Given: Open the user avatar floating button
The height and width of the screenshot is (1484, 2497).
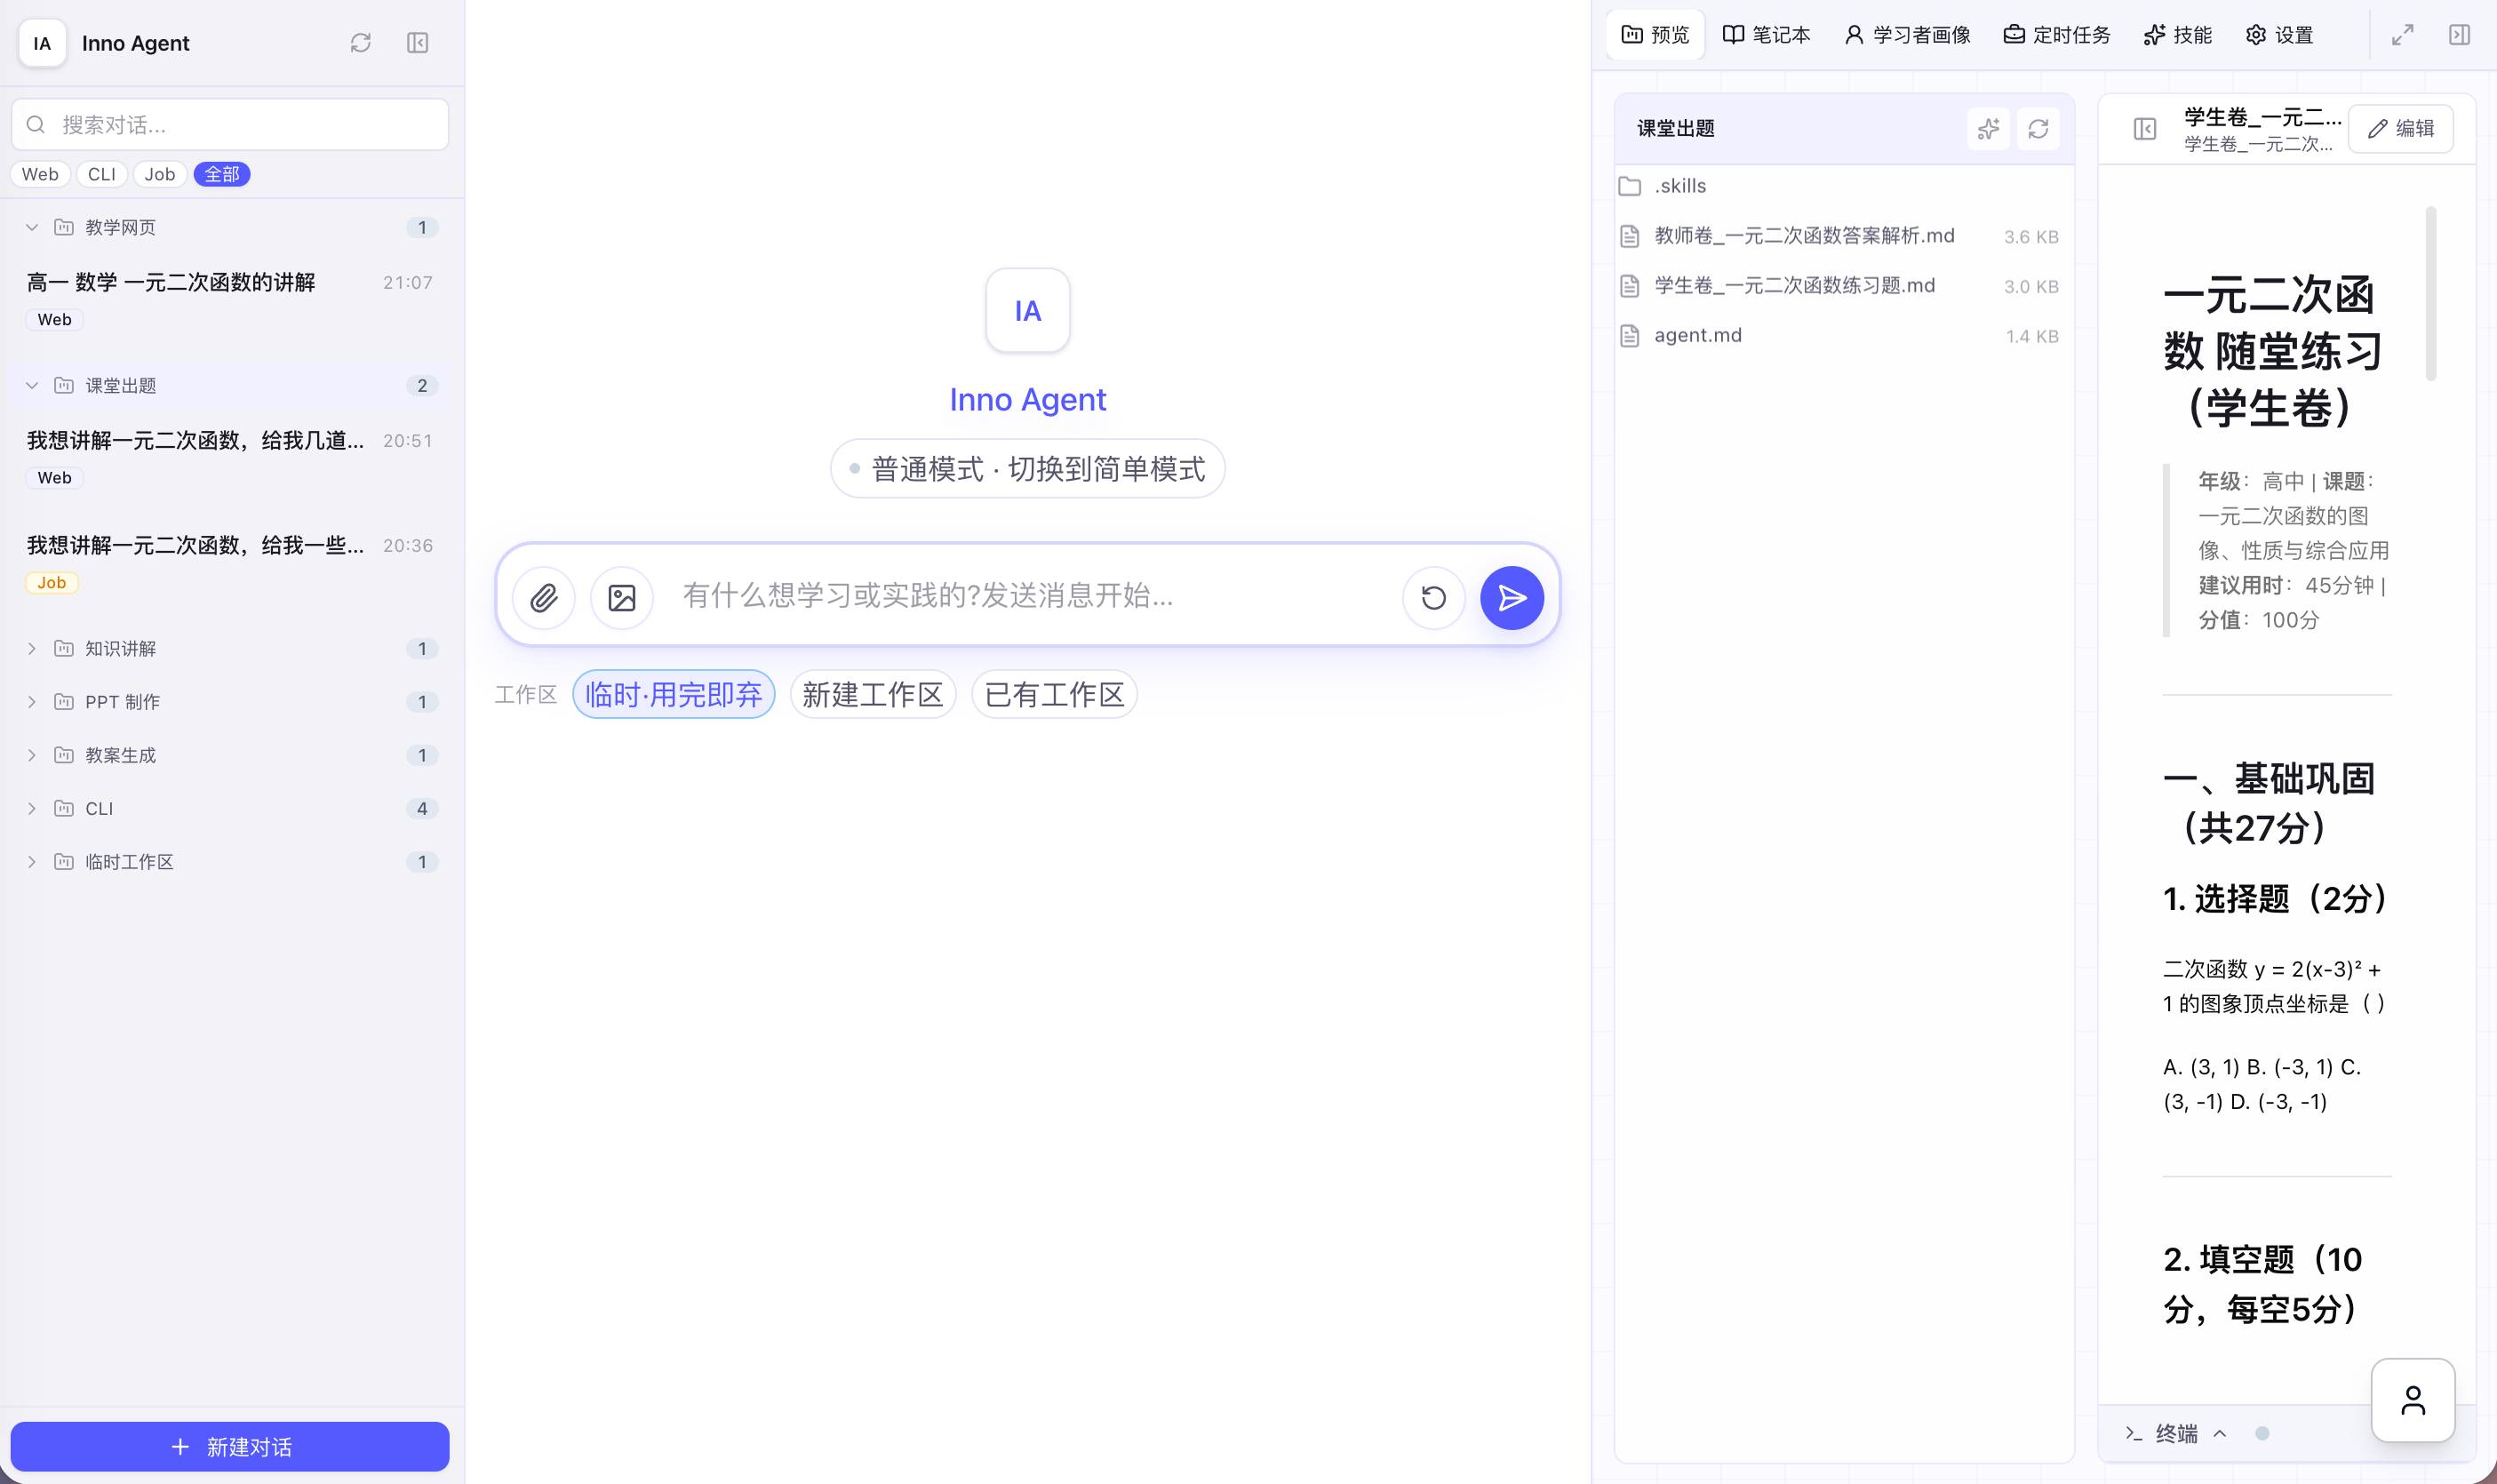Looking at the screenshot, I should tap(2413, 1400).
